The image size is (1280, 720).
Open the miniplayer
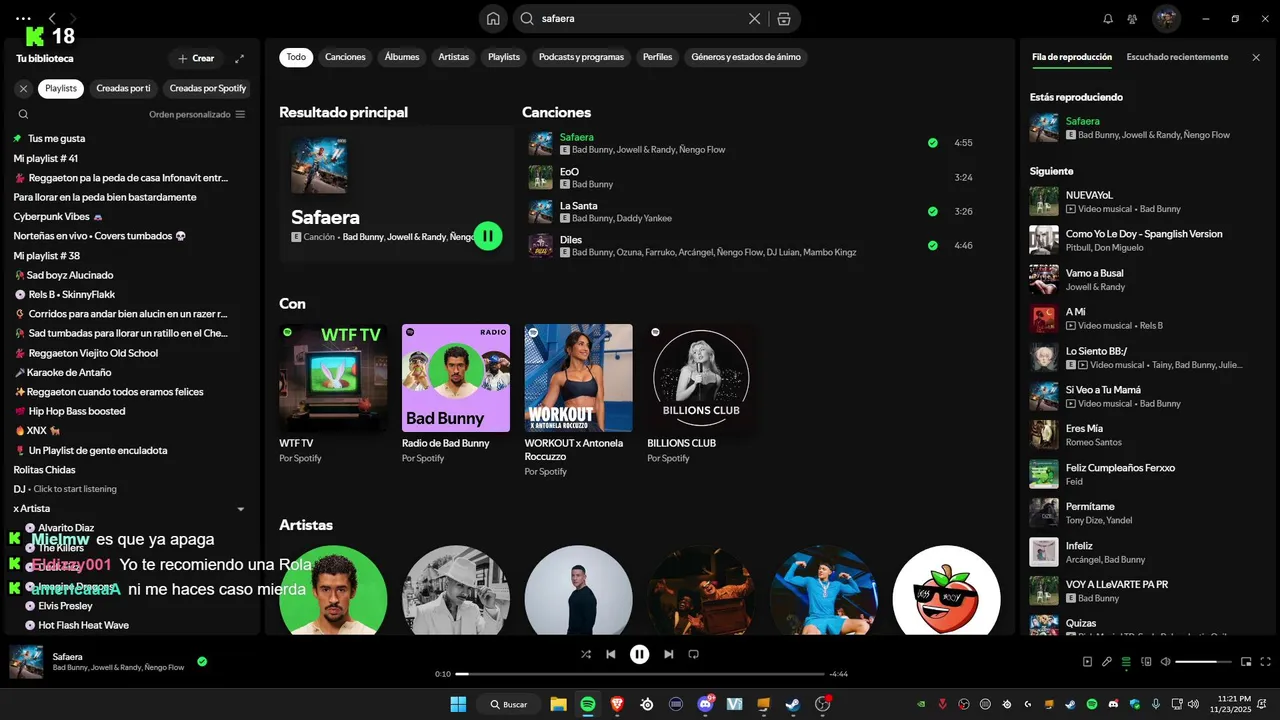(x=1246, y=661)
